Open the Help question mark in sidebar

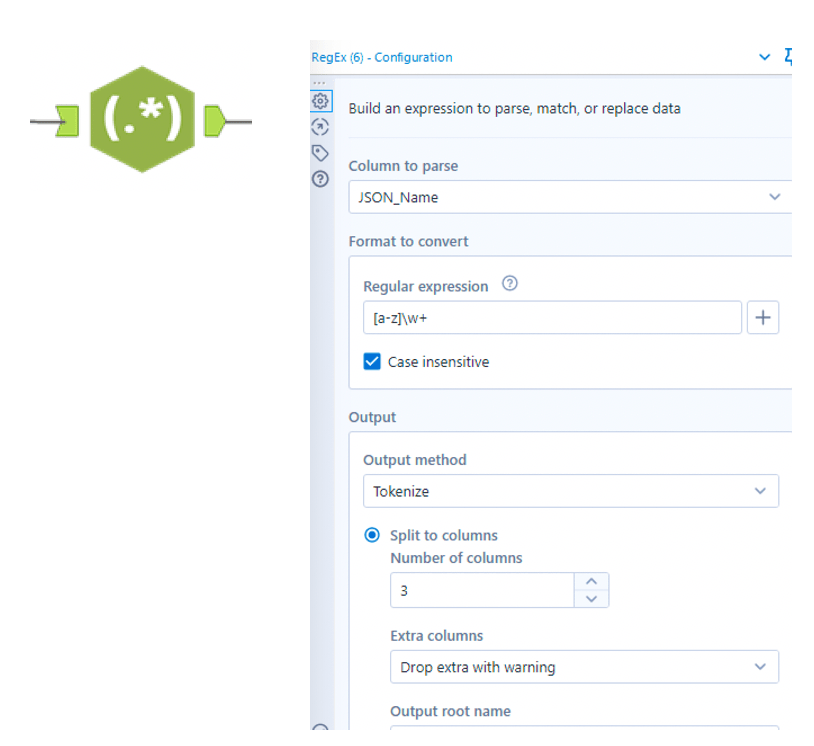pos(321,179)
